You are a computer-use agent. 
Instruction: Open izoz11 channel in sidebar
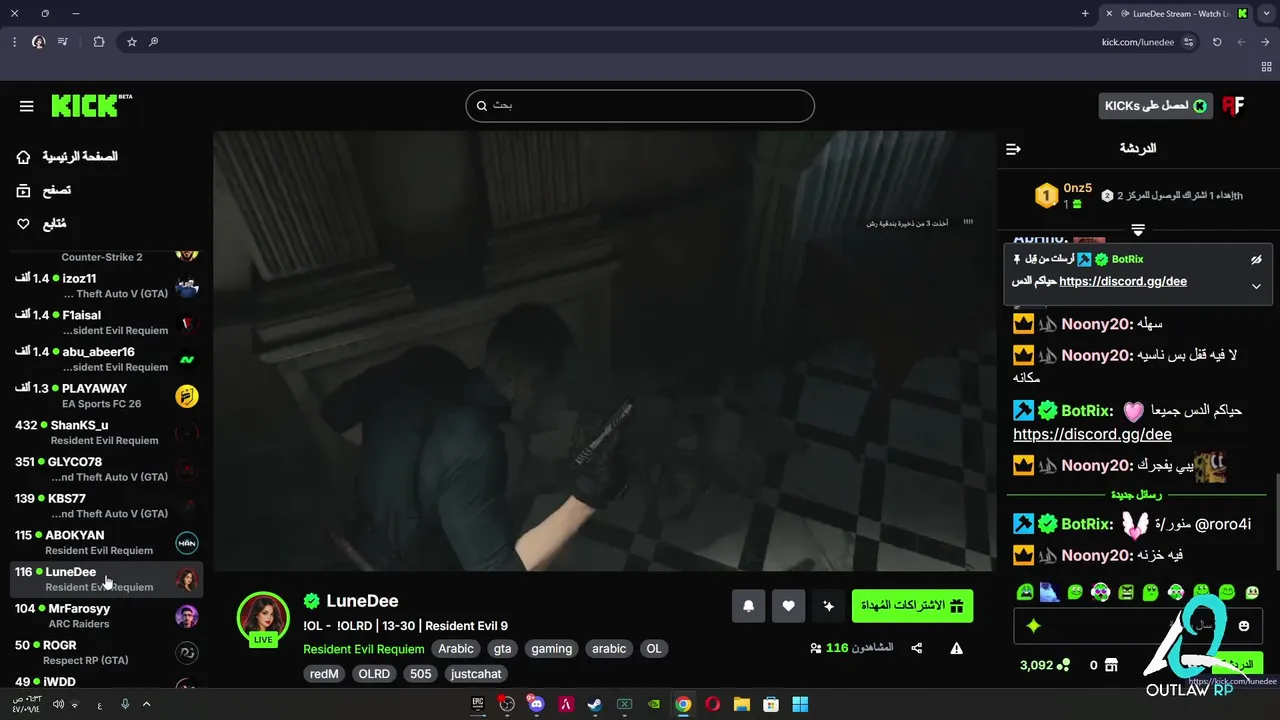(x=106, y=286)
